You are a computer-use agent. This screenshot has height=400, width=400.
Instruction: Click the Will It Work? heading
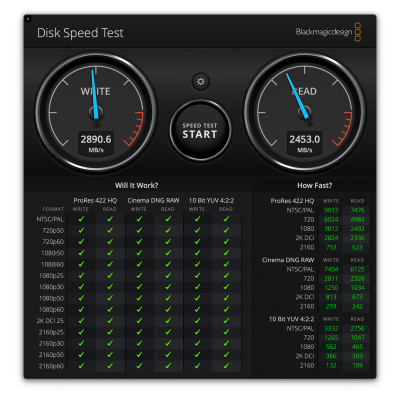[x=137, y=185]
